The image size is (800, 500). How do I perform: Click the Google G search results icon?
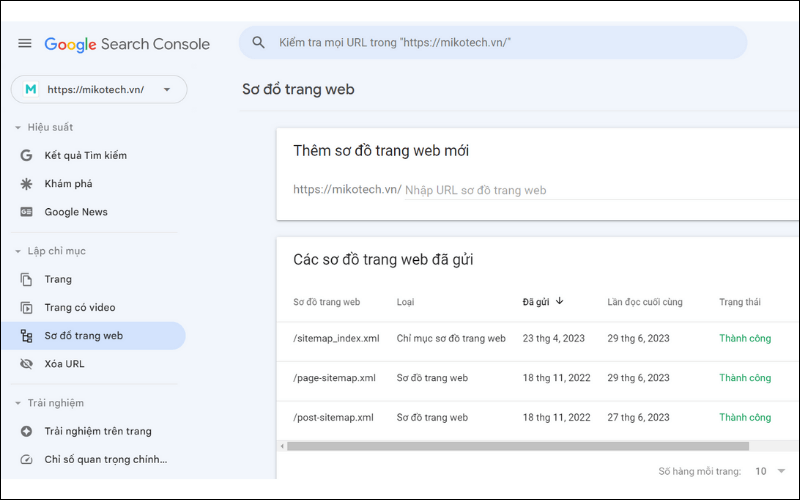26,156
